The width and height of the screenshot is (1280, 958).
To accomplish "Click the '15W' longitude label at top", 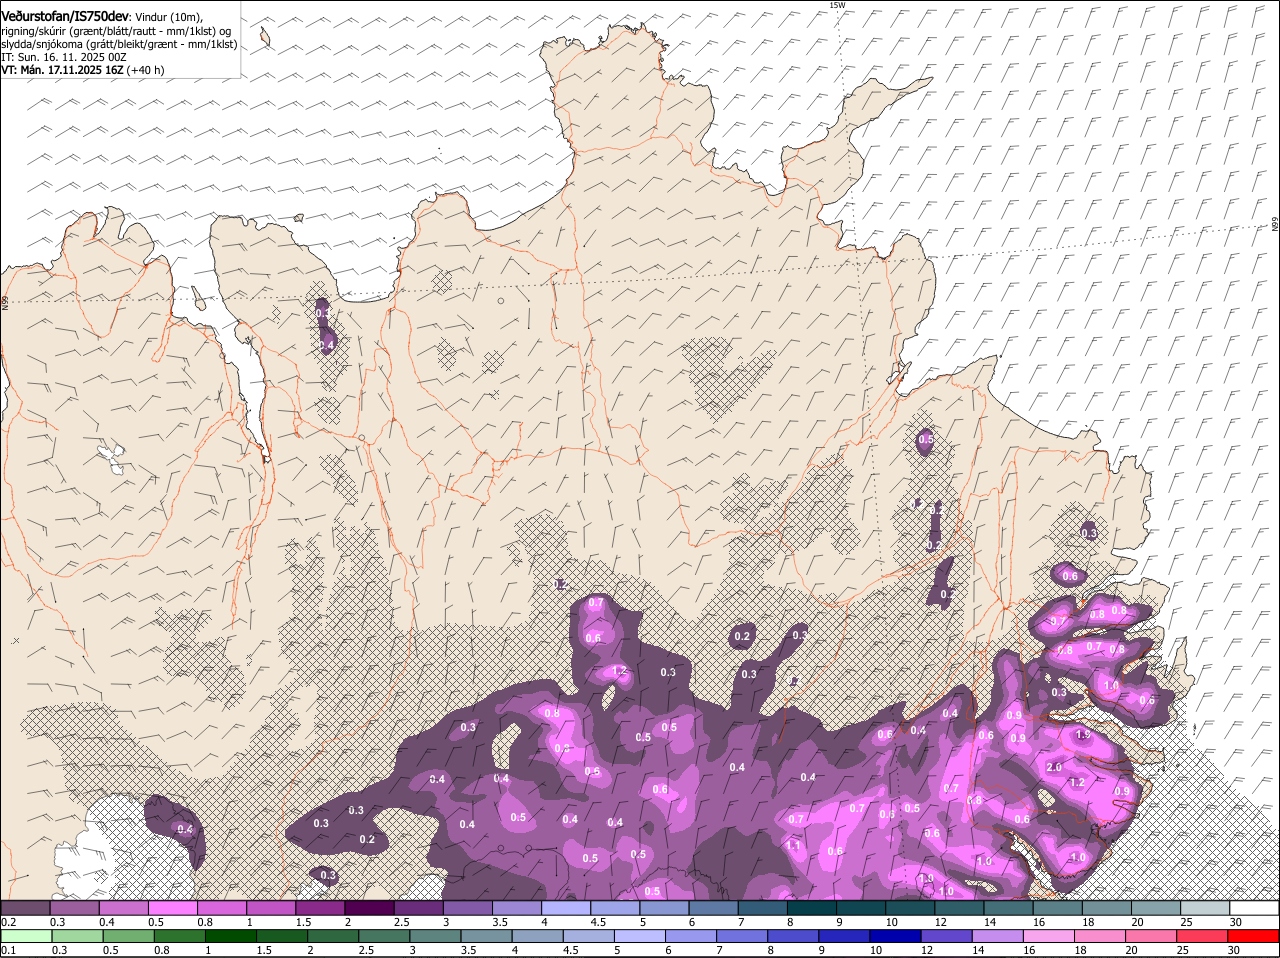I will click(x=837, y=5).
